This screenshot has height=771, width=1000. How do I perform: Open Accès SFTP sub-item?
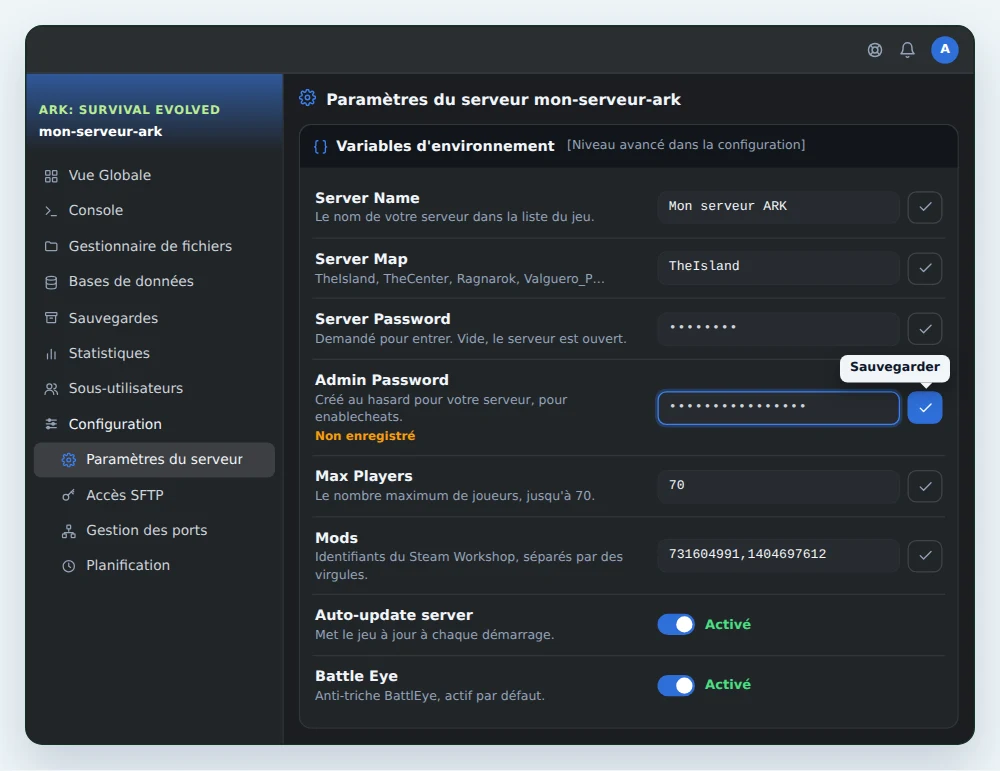(x=154, y=496)
